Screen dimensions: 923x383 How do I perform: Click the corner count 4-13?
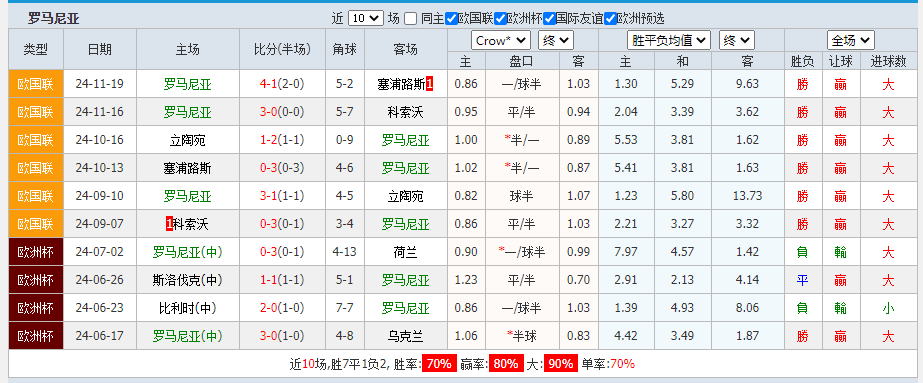pos(345,252)
